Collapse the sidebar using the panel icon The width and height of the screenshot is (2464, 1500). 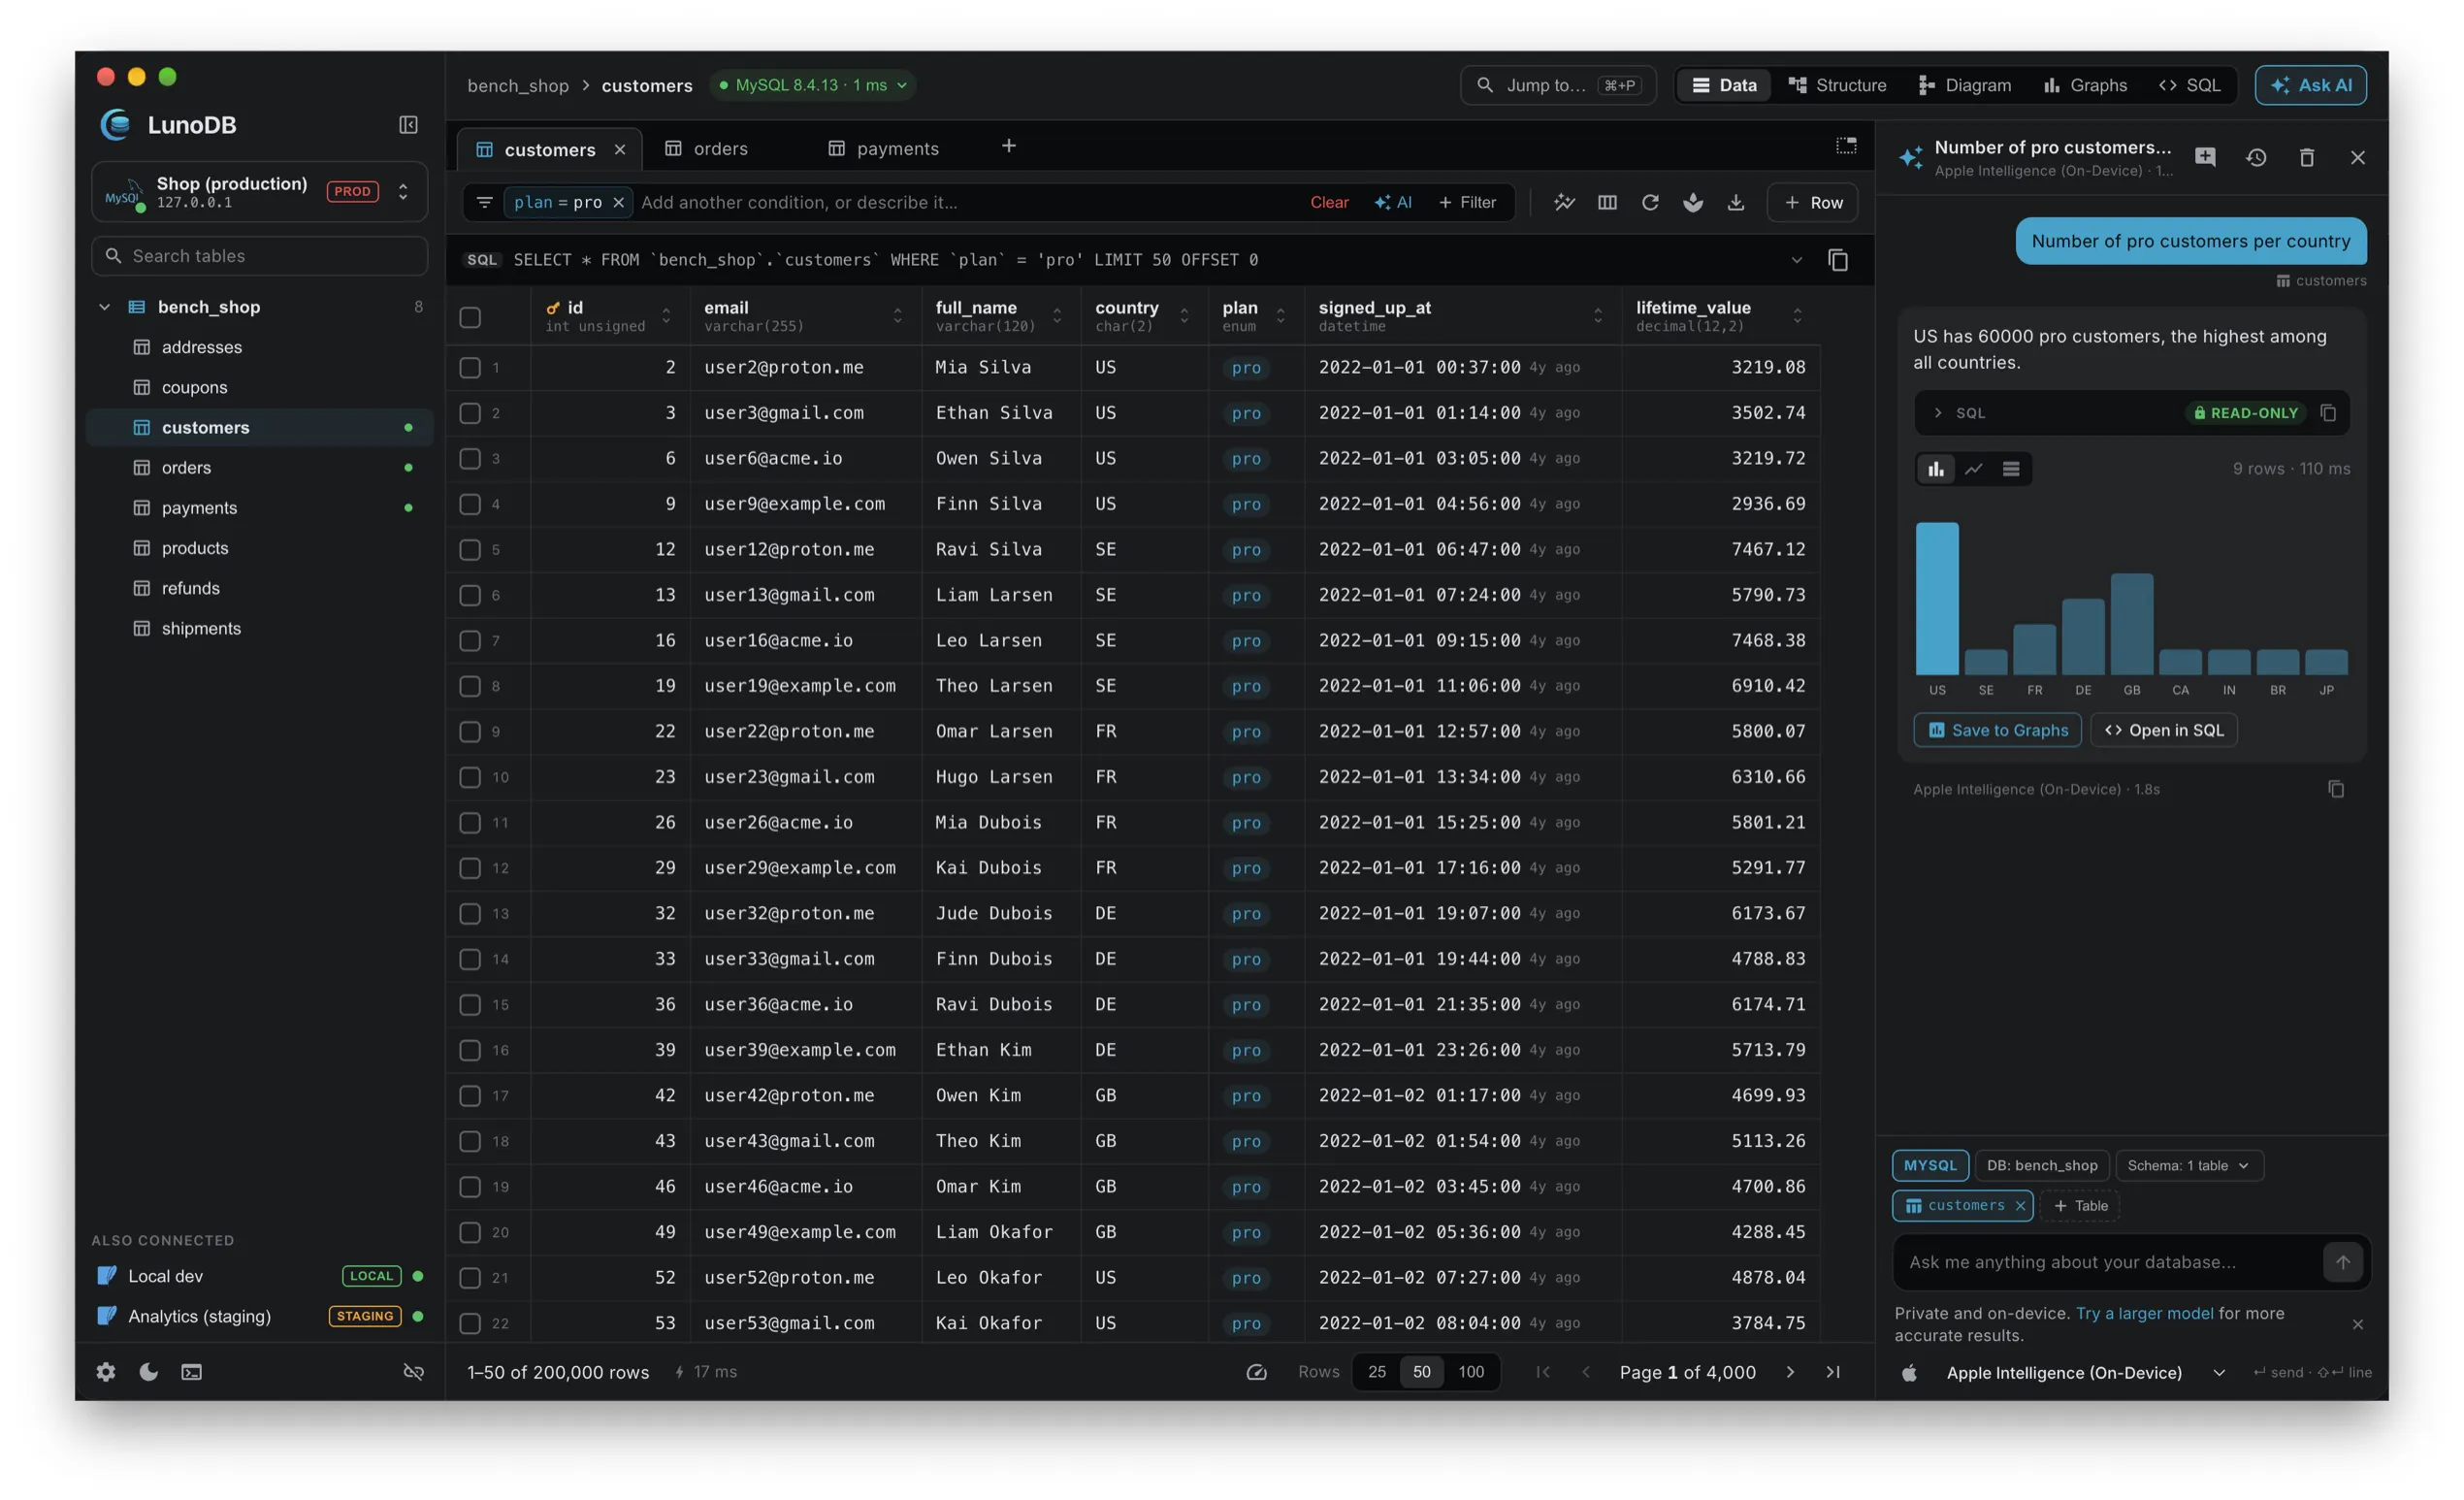[x=408, y=125]
